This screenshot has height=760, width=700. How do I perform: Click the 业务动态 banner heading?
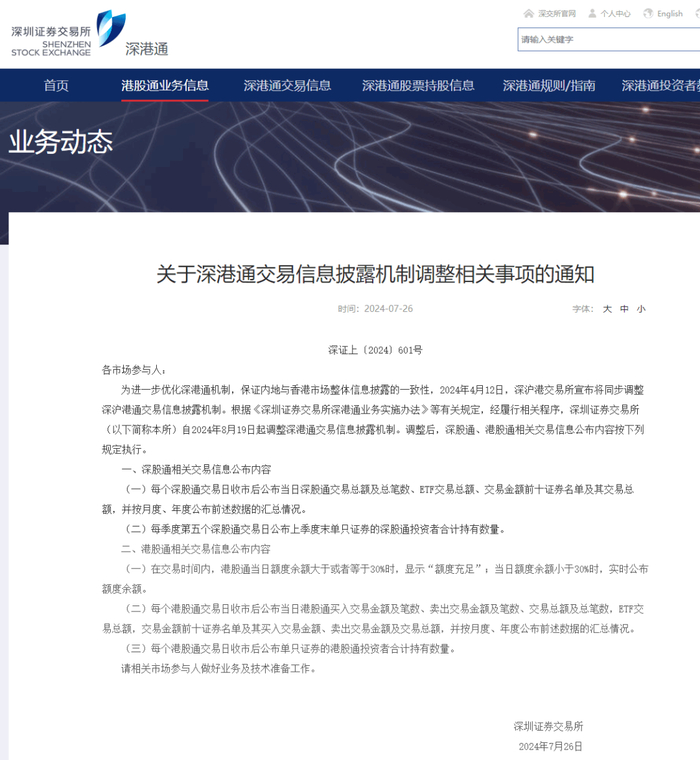tap(61, 142)
